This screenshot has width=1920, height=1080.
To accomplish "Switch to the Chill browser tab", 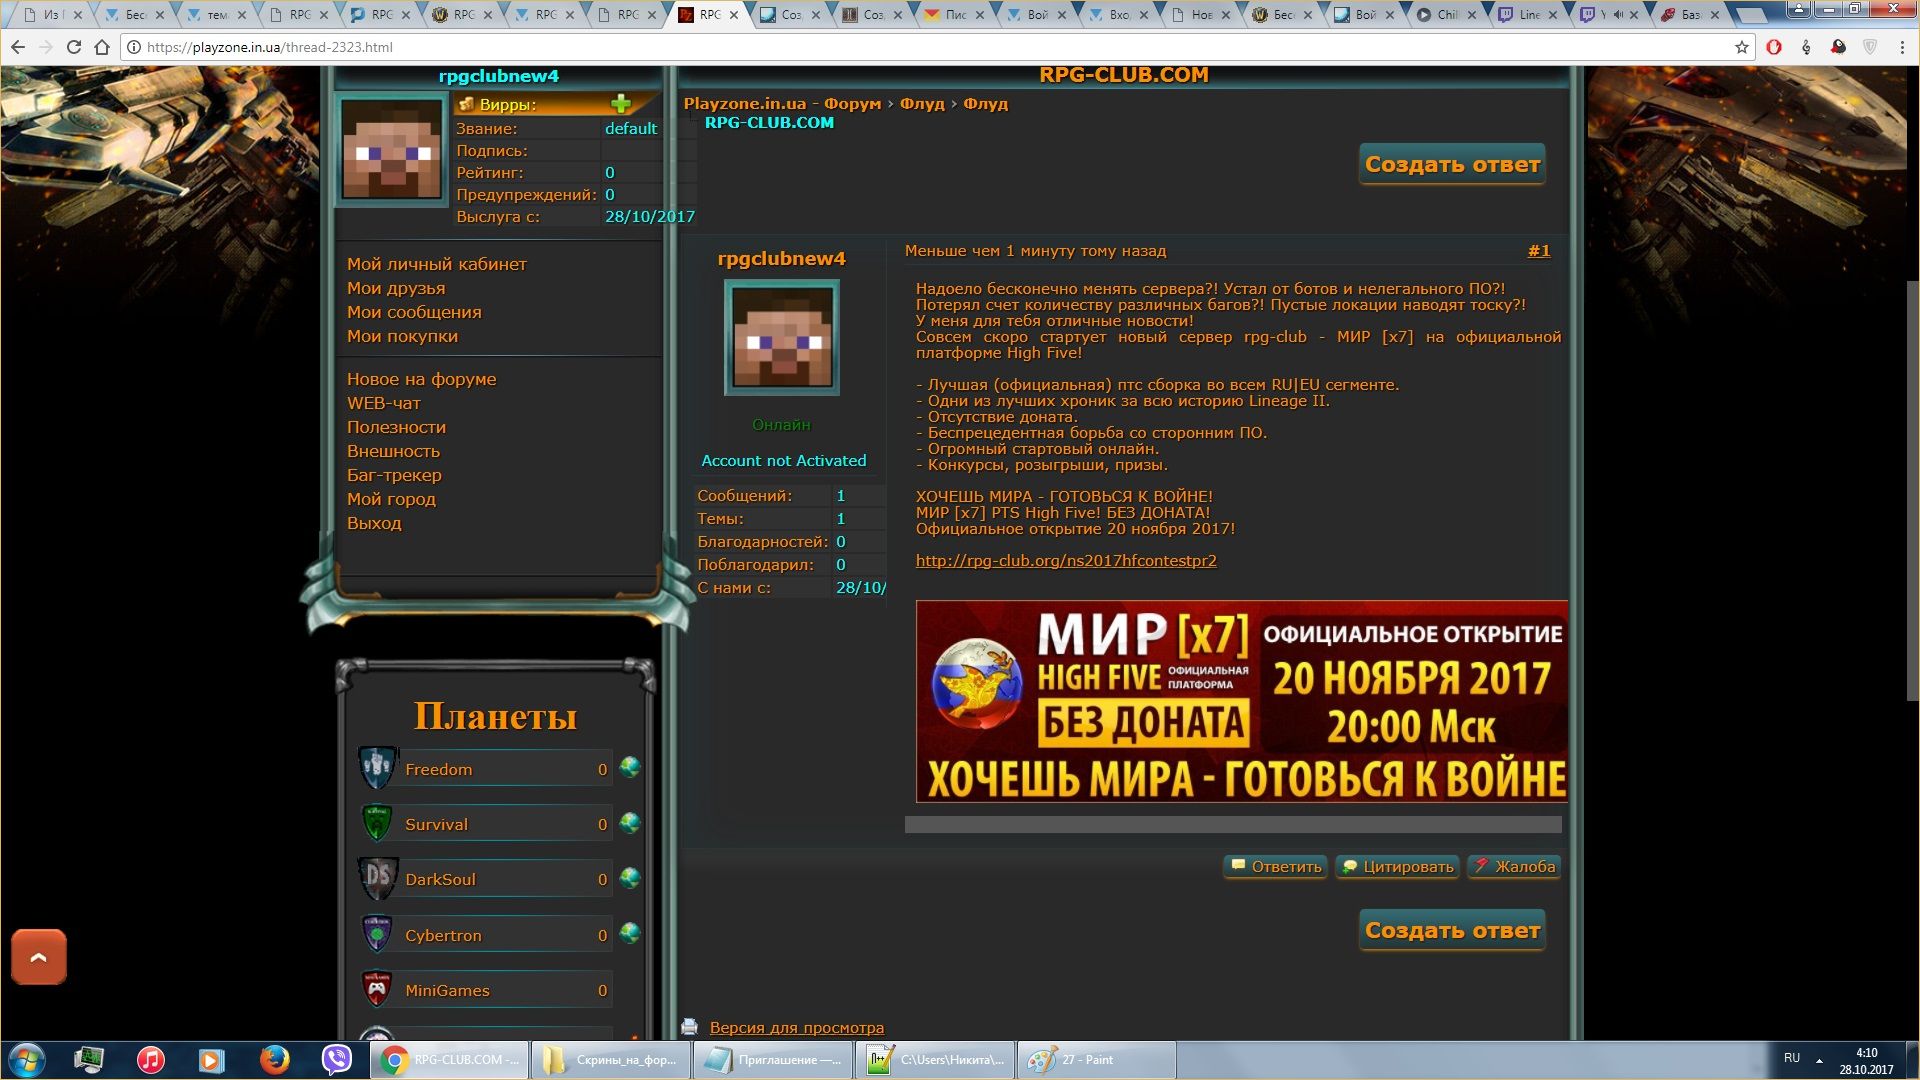I will pyautogui.click(x=1446, y=15).
